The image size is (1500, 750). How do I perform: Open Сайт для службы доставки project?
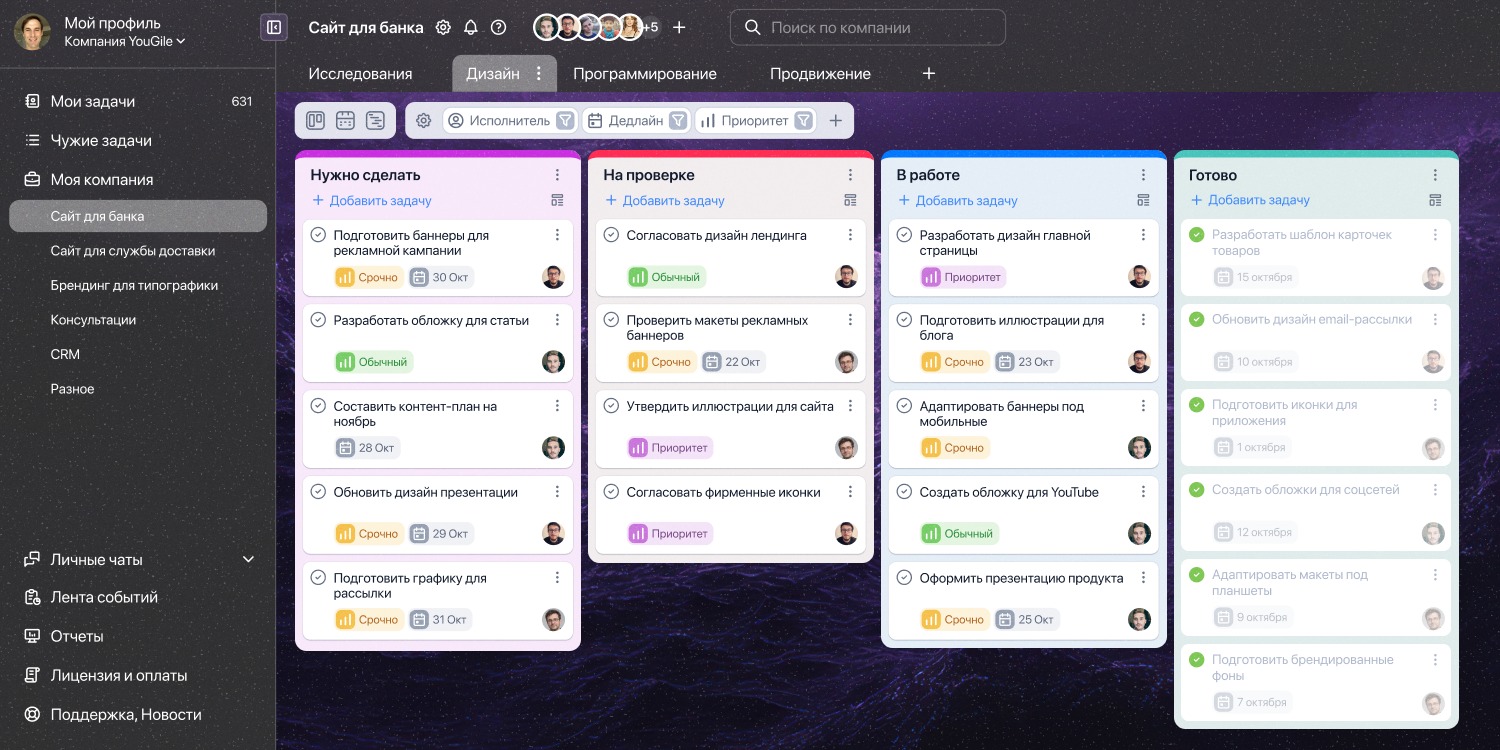point(133,251)
